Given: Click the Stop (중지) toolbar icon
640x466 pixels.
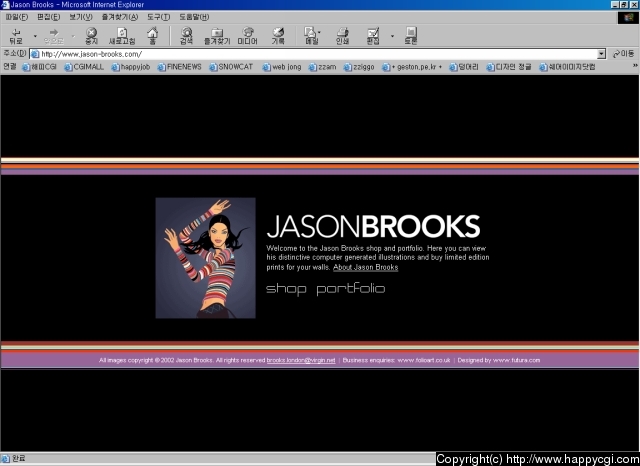Looking at the screenshot, I should [x=91, y=36].
